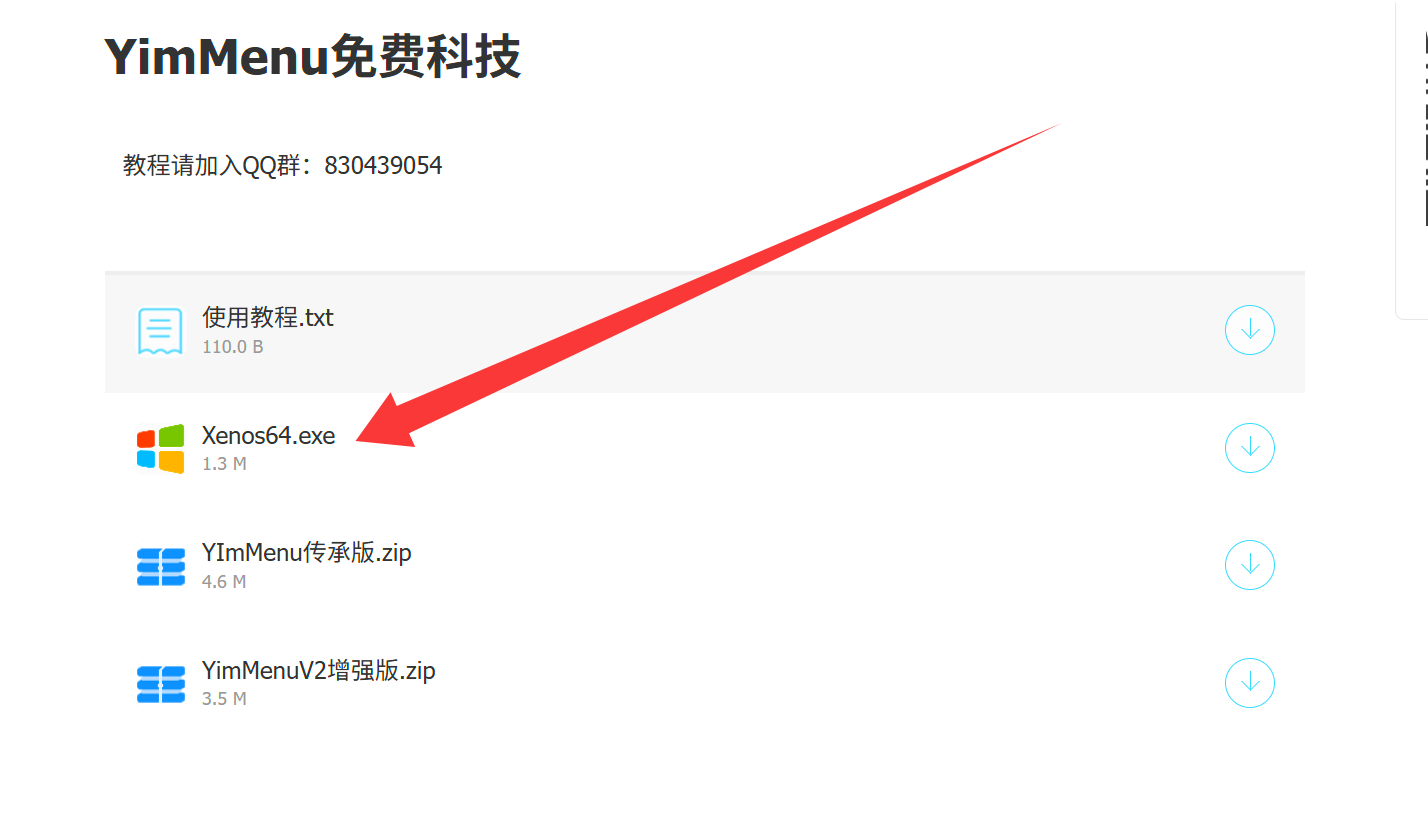Click the 1.3 M size under Xenos64.exe
1428x825 pixels.
click(x=224, y=464)
